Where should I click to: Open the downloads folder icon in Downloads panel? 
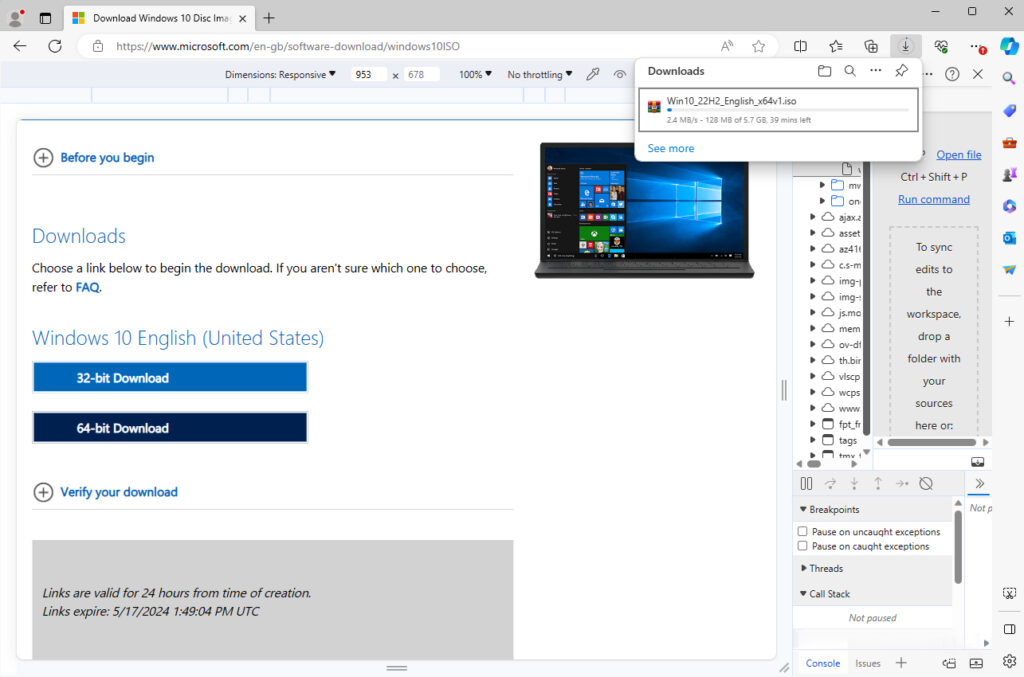824,71
